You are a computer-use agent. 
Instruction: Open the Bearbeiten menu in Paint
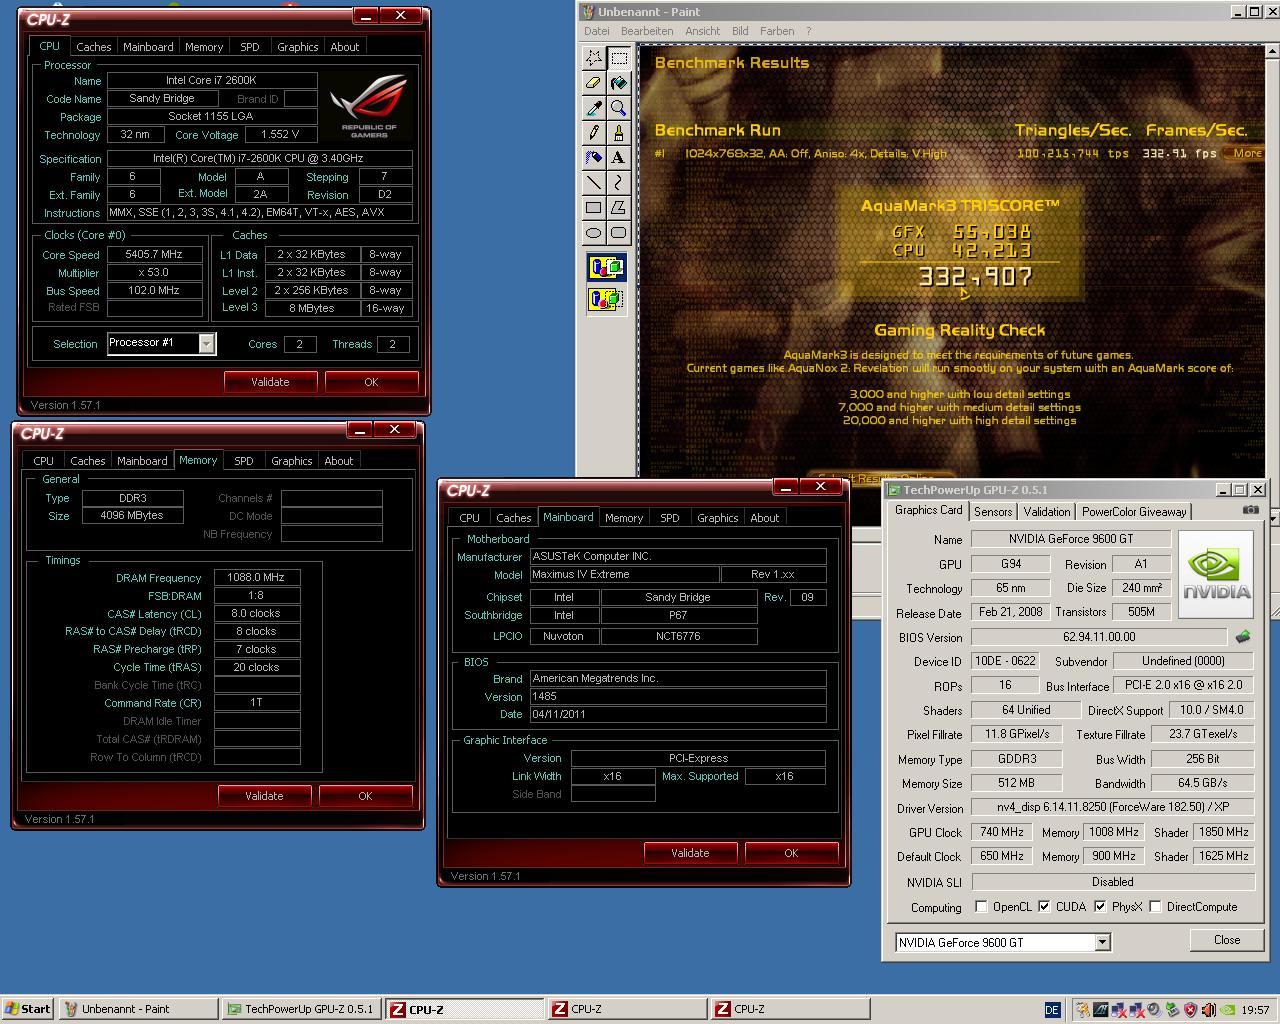[646, 31]
